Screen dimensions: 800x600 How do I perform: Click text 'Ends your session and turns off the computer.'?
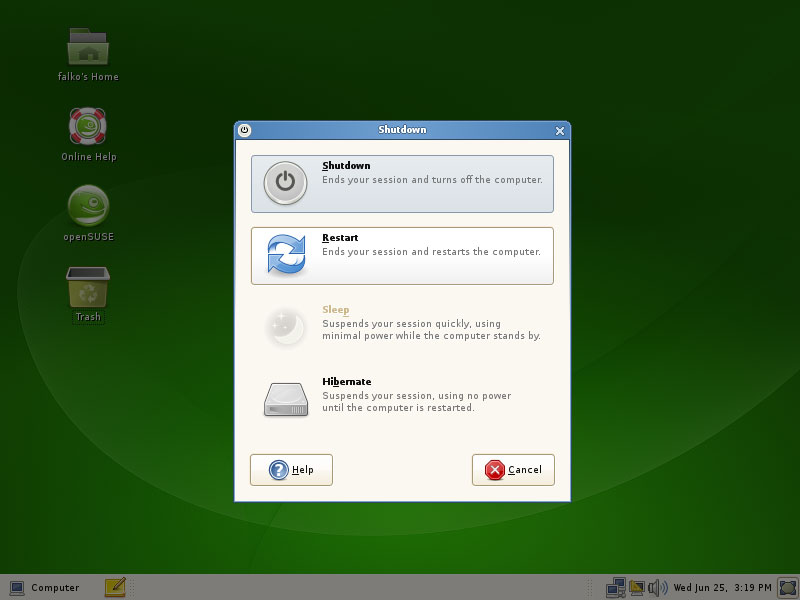432,180
